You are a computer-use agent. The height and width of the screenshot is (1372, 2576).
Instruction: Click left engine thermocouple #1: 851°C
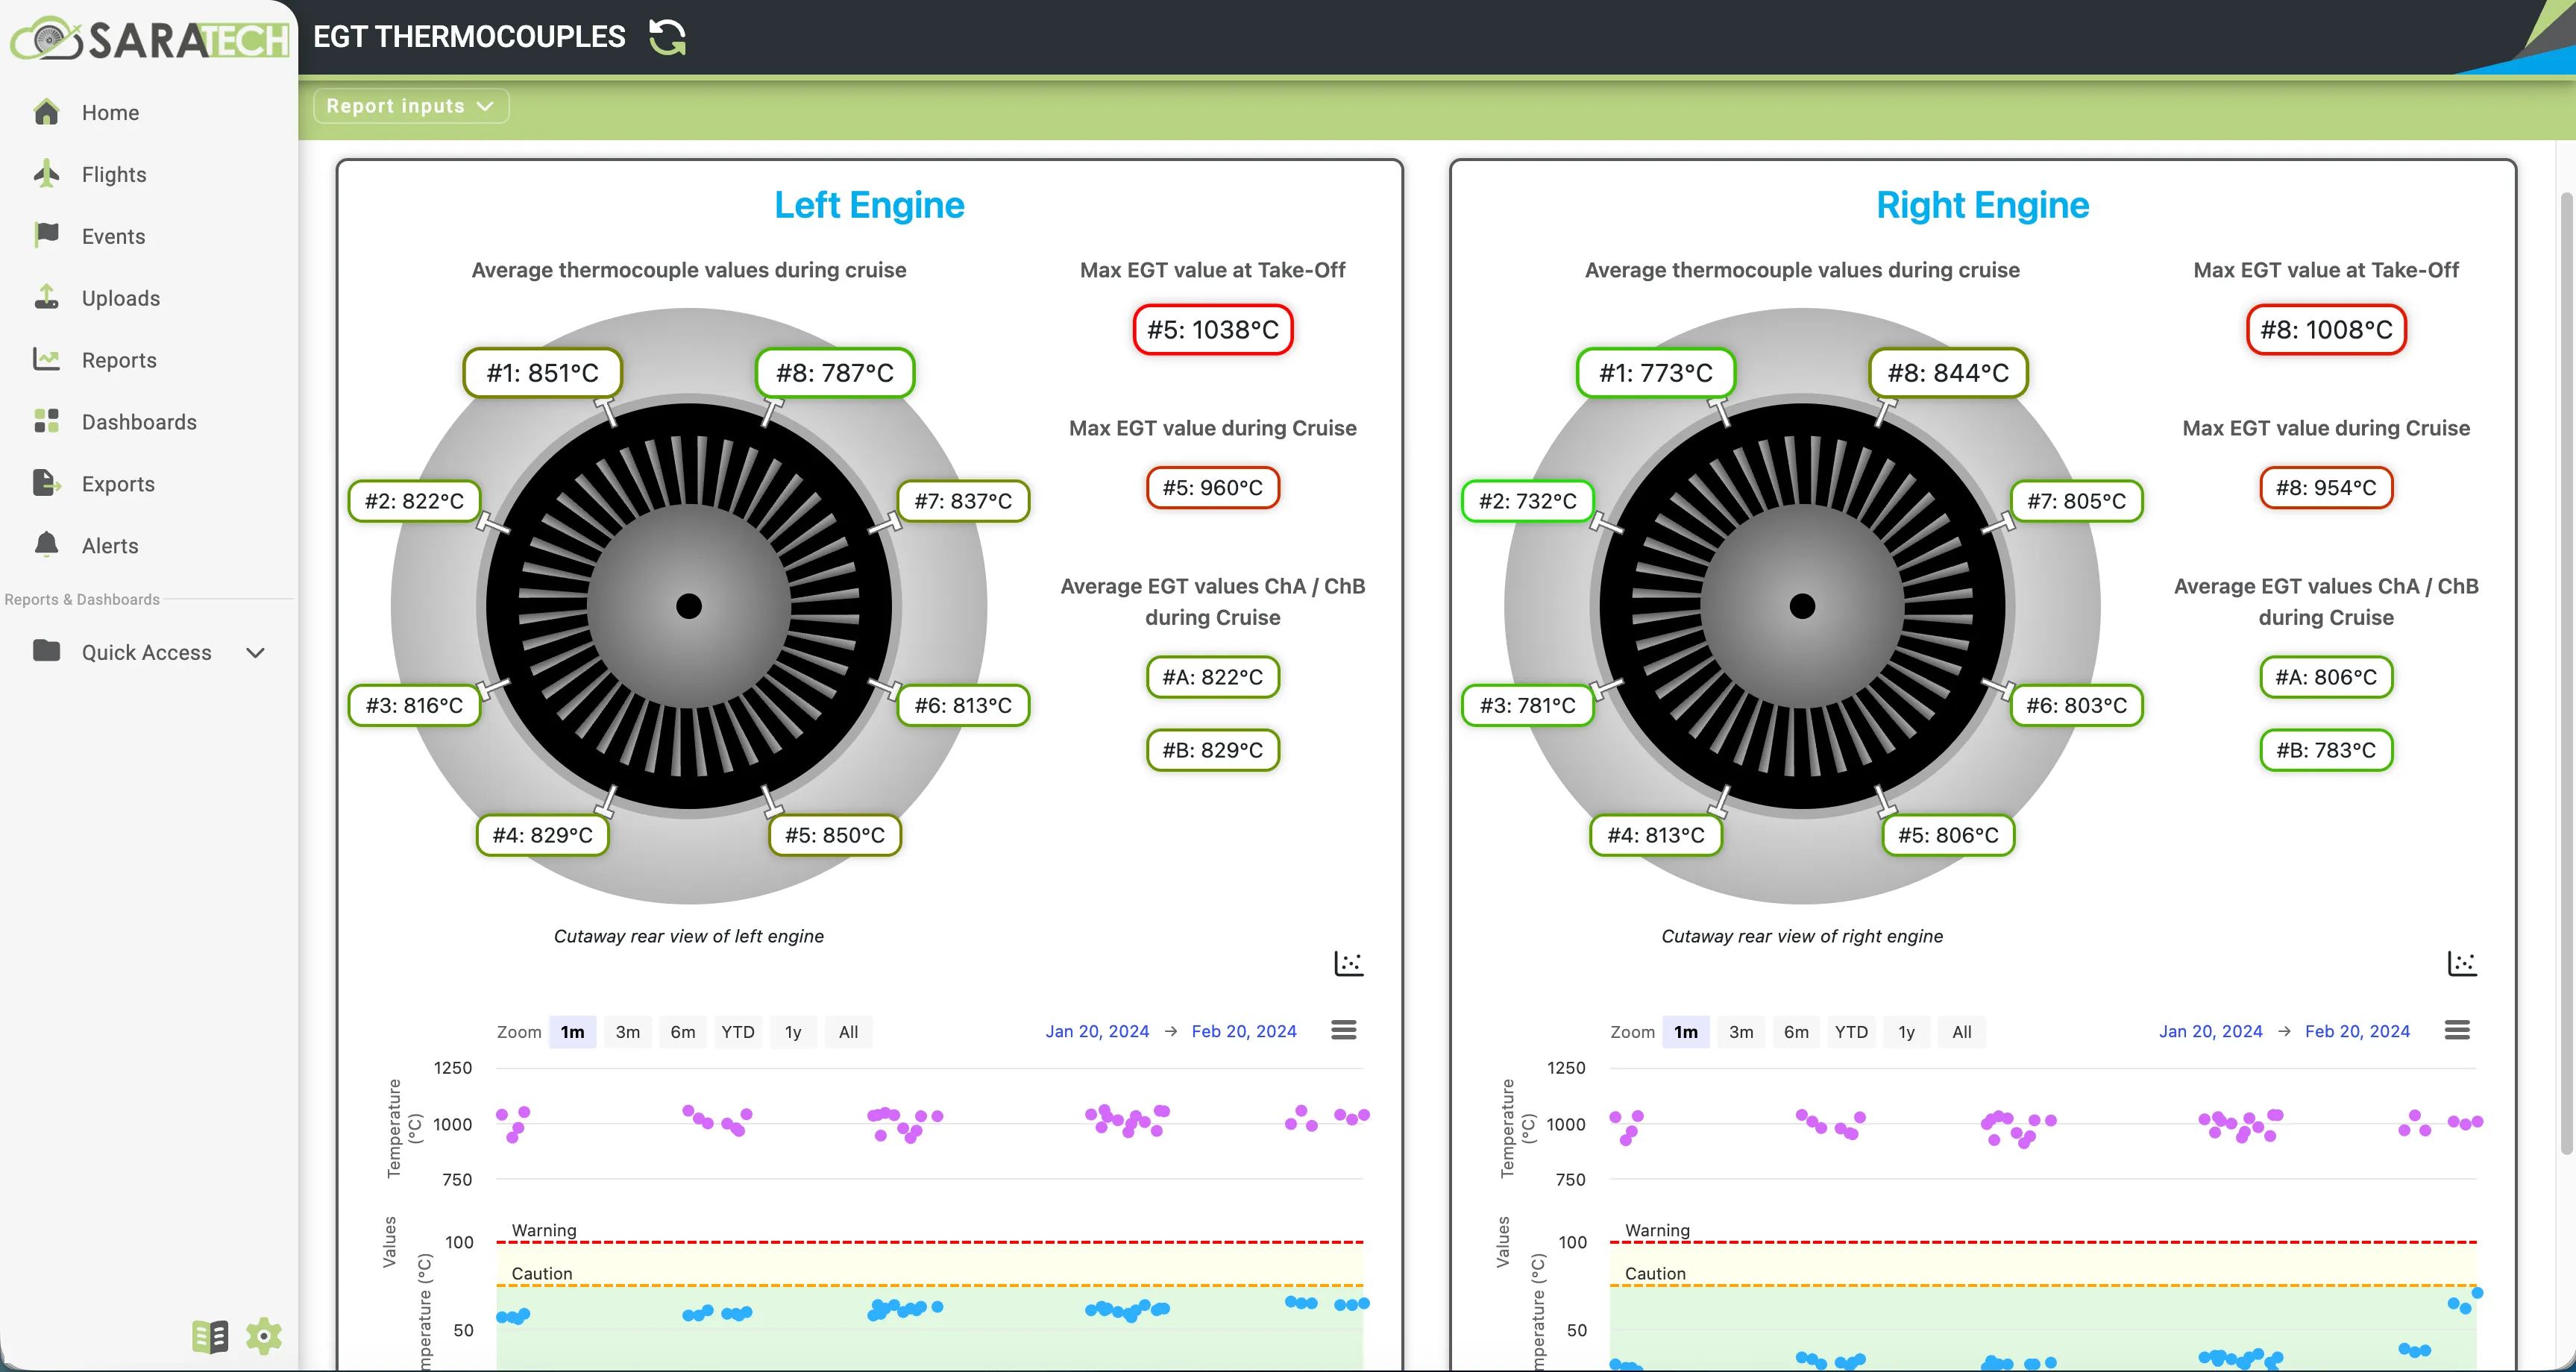(x=542, y=373)
